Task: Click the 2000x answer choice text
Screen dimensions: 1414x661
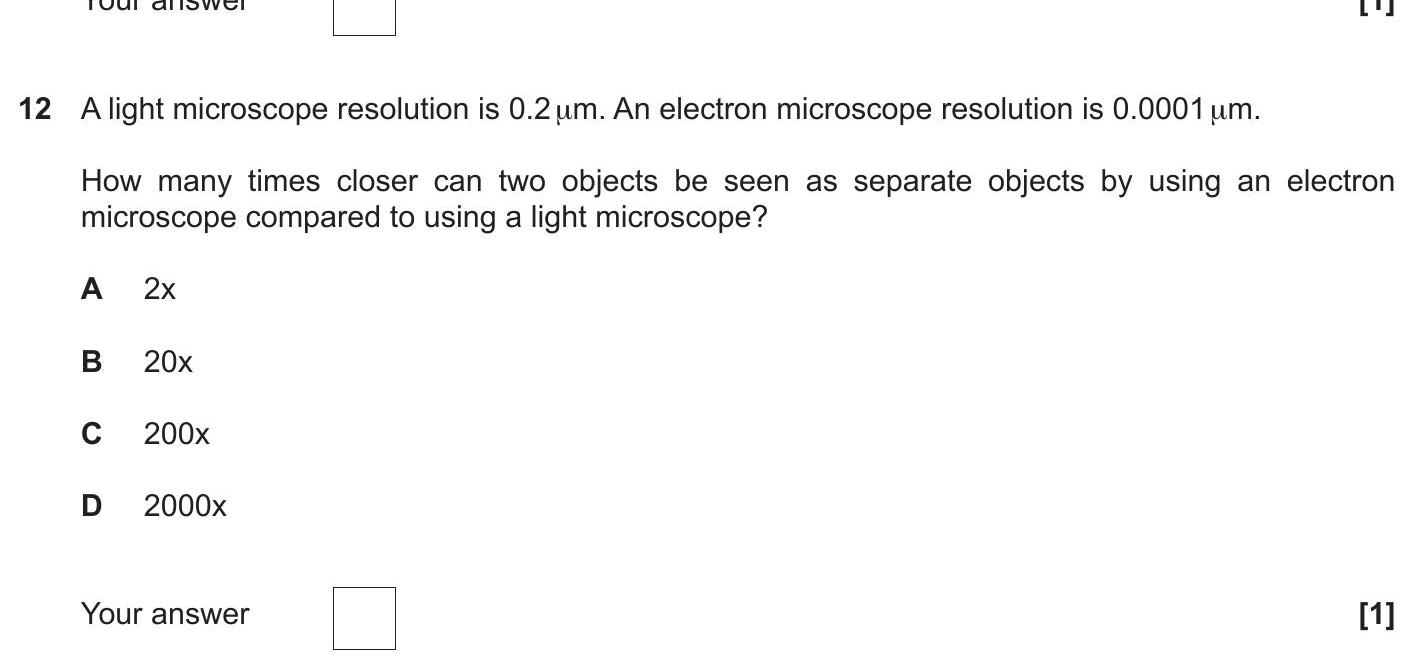Action: click(185, 506)
